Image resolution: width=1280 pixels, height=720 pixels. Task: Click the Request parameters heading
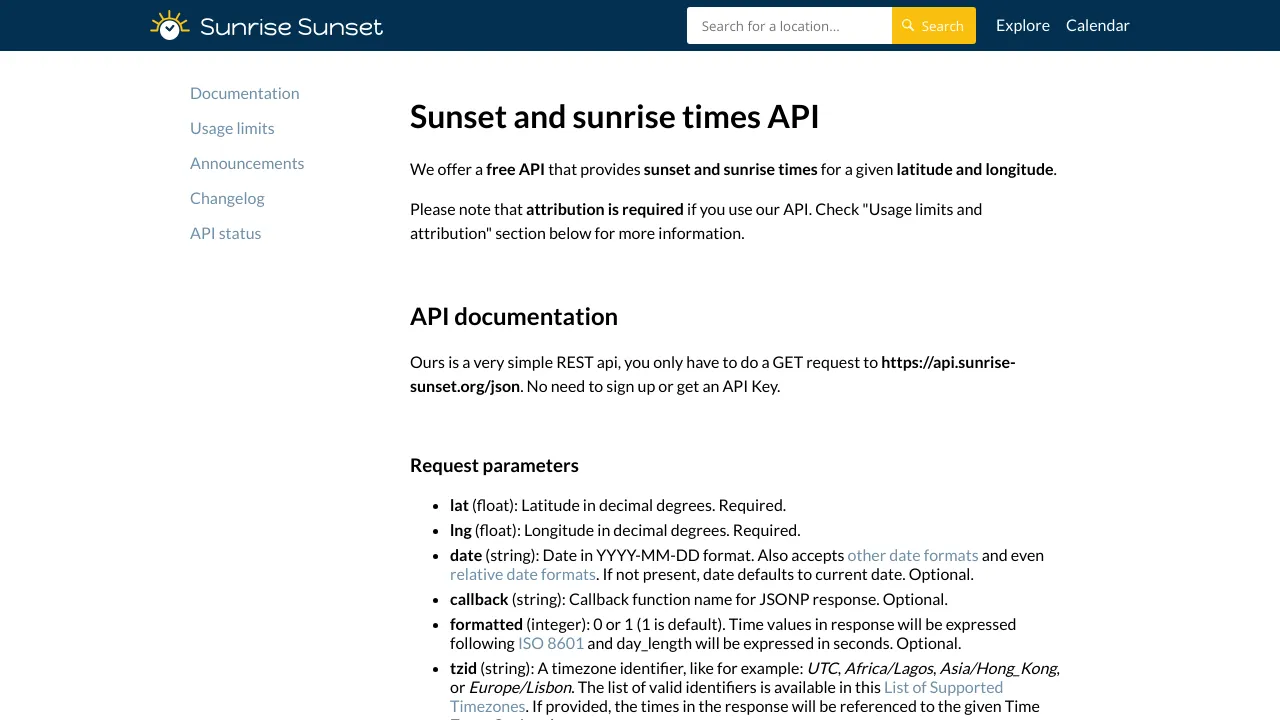[494, 465]
